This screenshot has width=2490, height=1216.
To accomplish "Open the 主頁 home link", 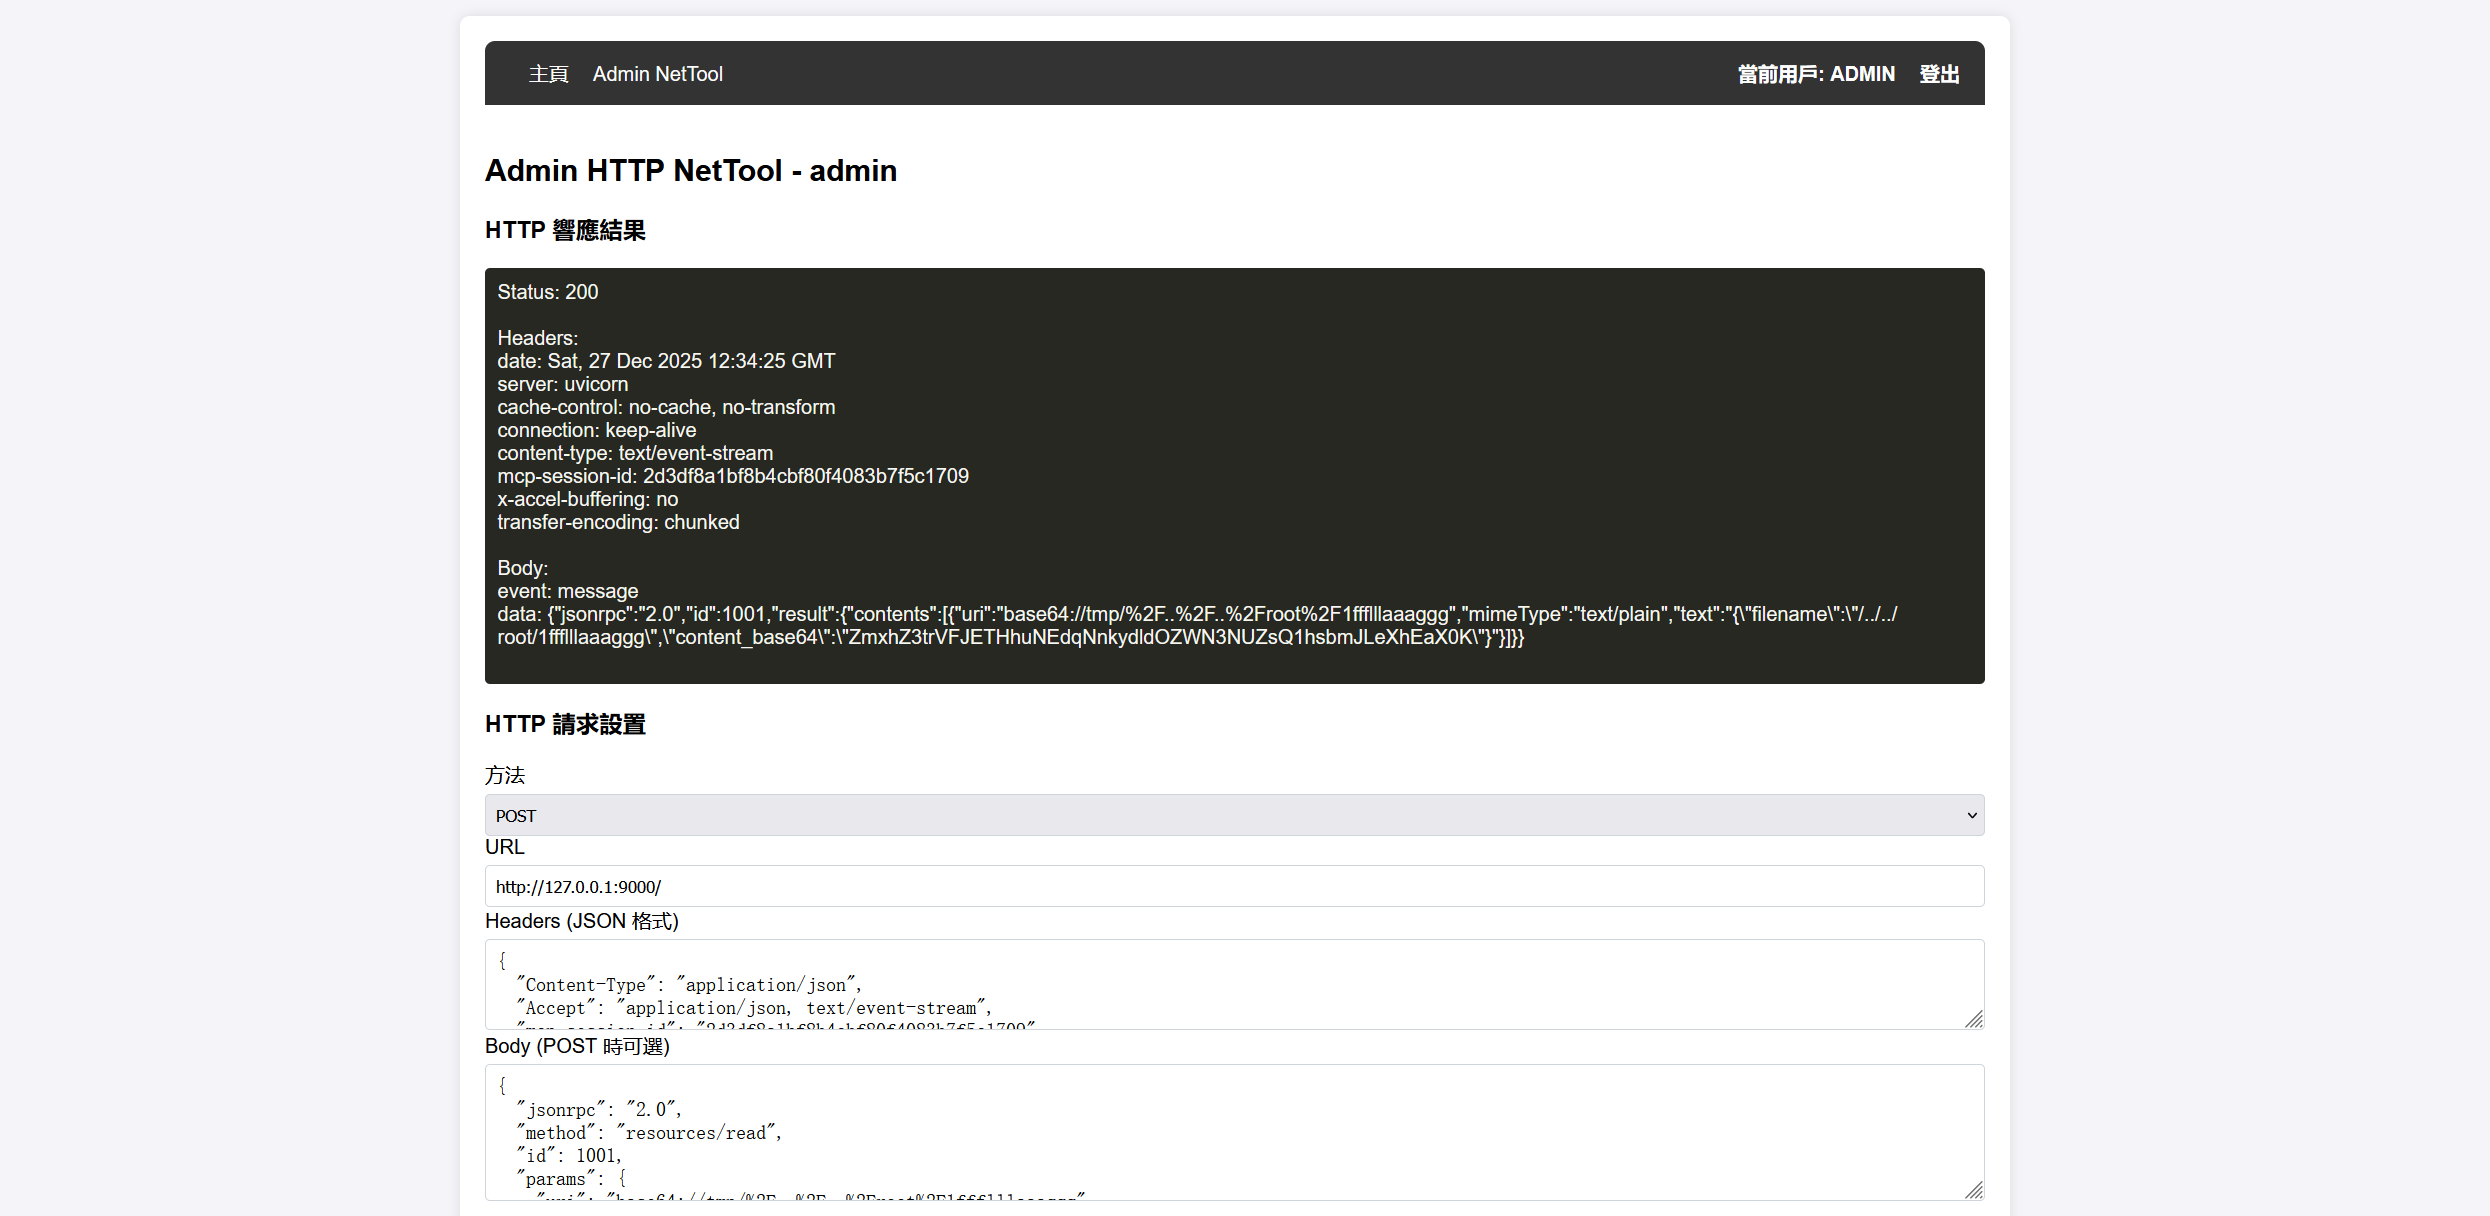I will [548, 74].
